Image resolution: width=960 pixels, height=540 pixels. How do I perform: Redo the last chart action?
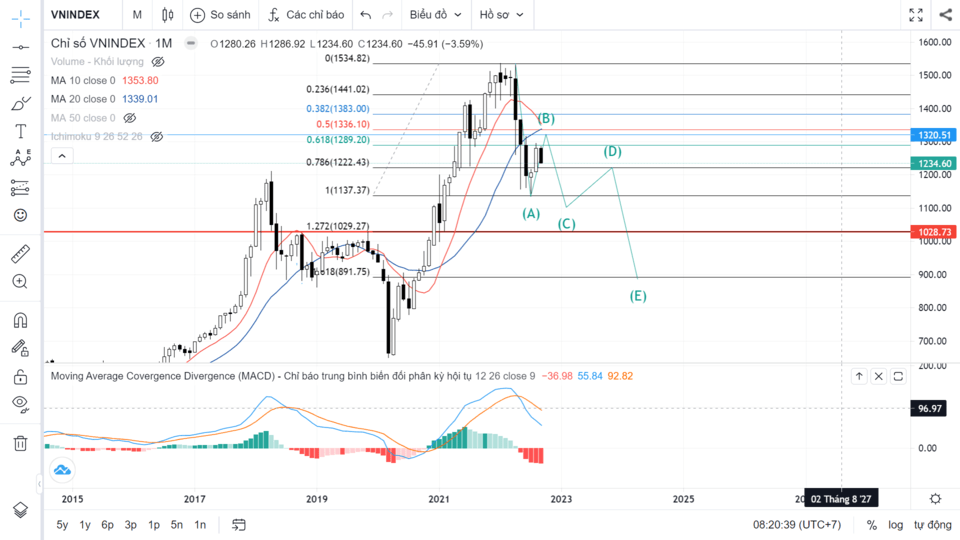click(x=388, y=15)
